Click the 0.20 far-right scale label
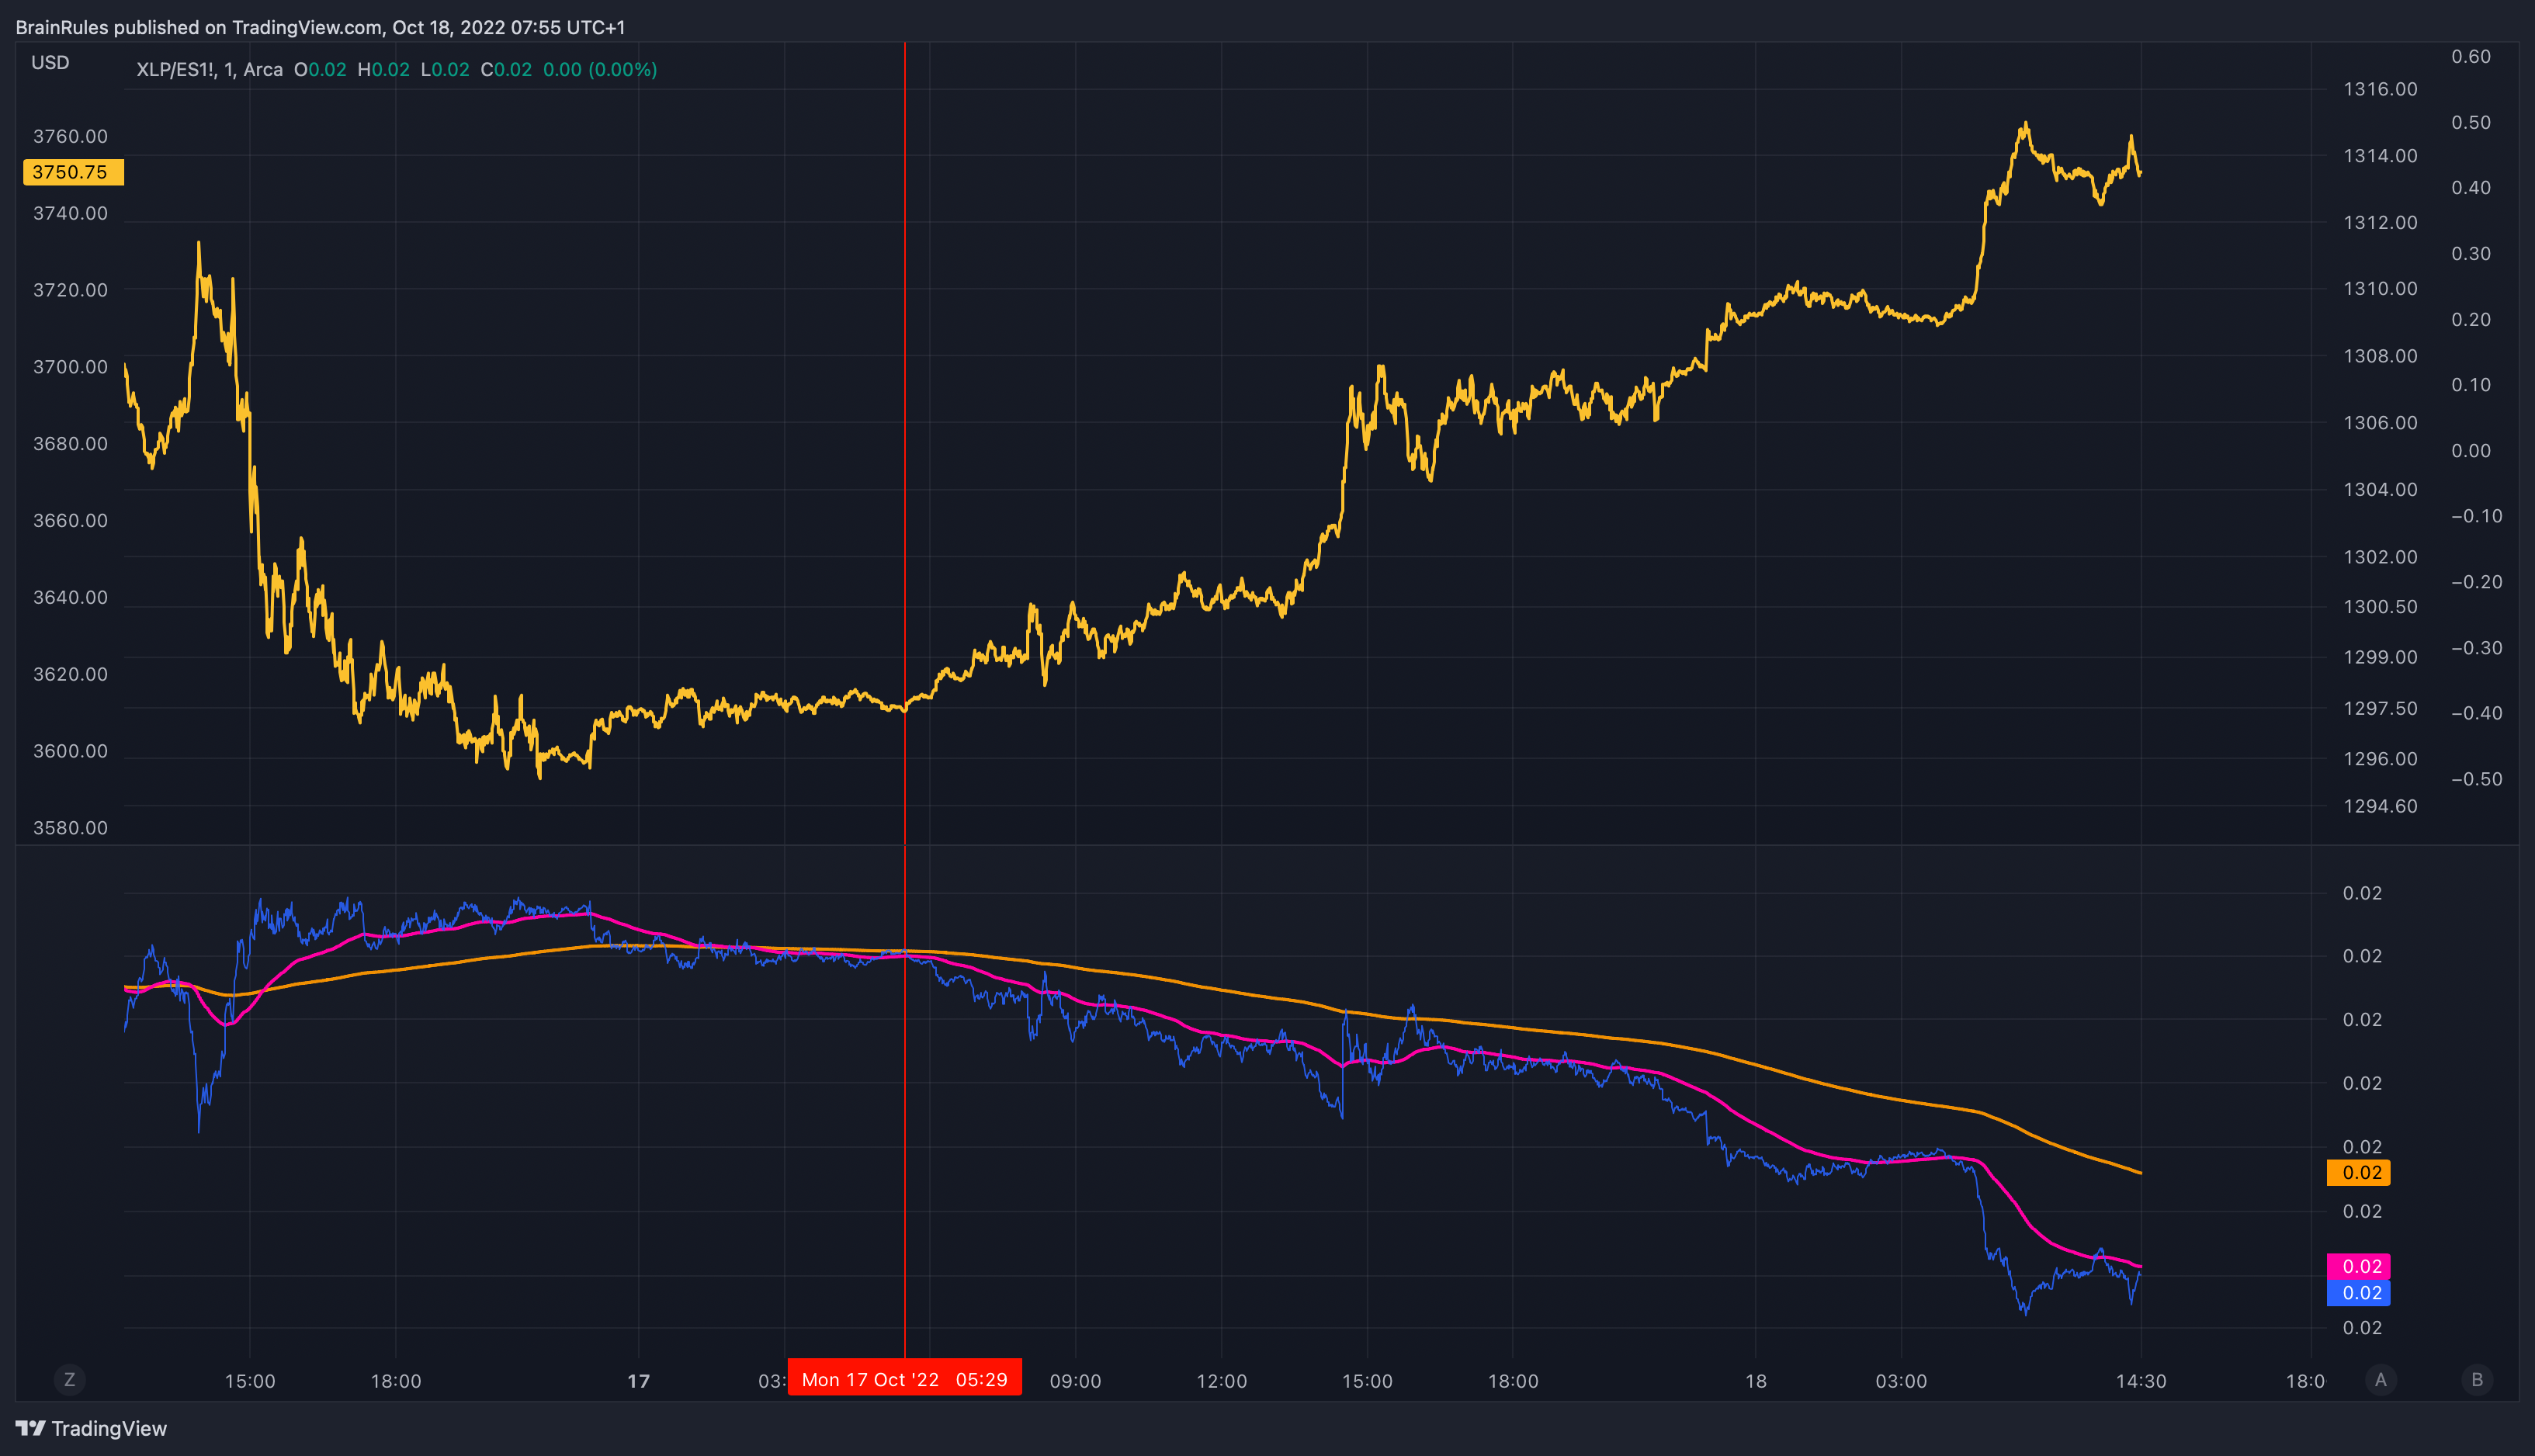2535x1456 pixels. click(x=2471, y=319)
